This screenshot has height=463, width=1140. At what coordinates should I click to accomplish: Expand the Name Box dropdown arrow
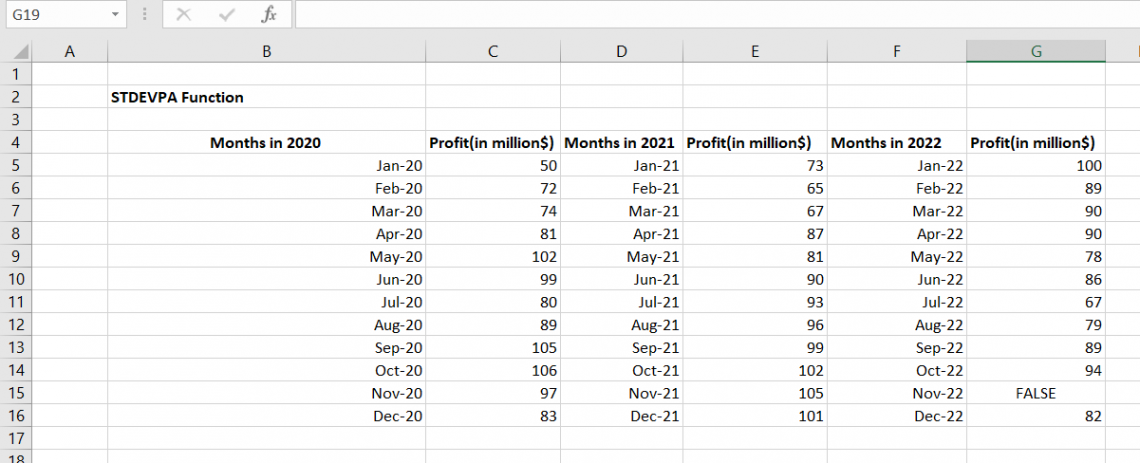pos(115,15)
